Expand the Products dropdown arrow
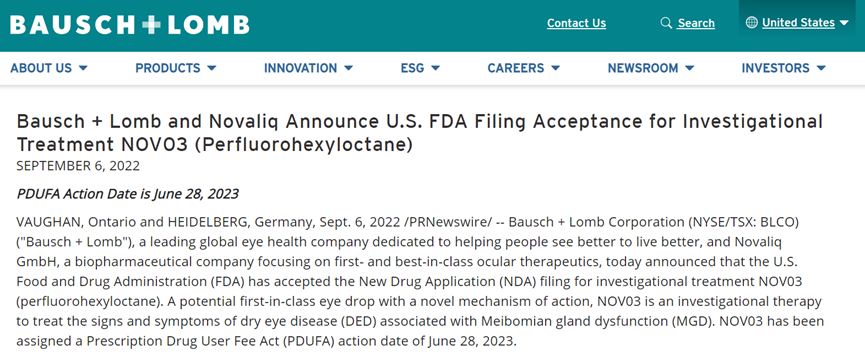Image resolution: width=865 pixels, height=361 pixels. coord(212,68)
